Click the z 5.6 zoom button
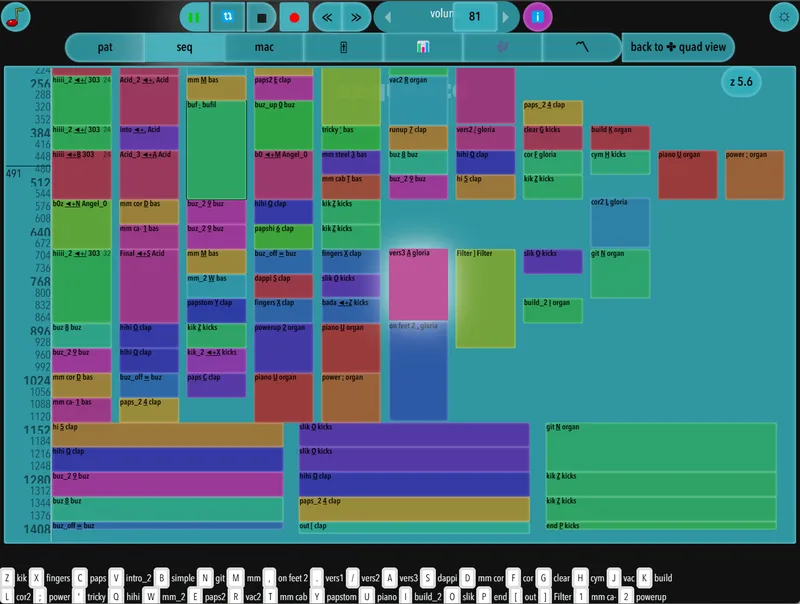 pyautogui.click(x=741, y=82)
